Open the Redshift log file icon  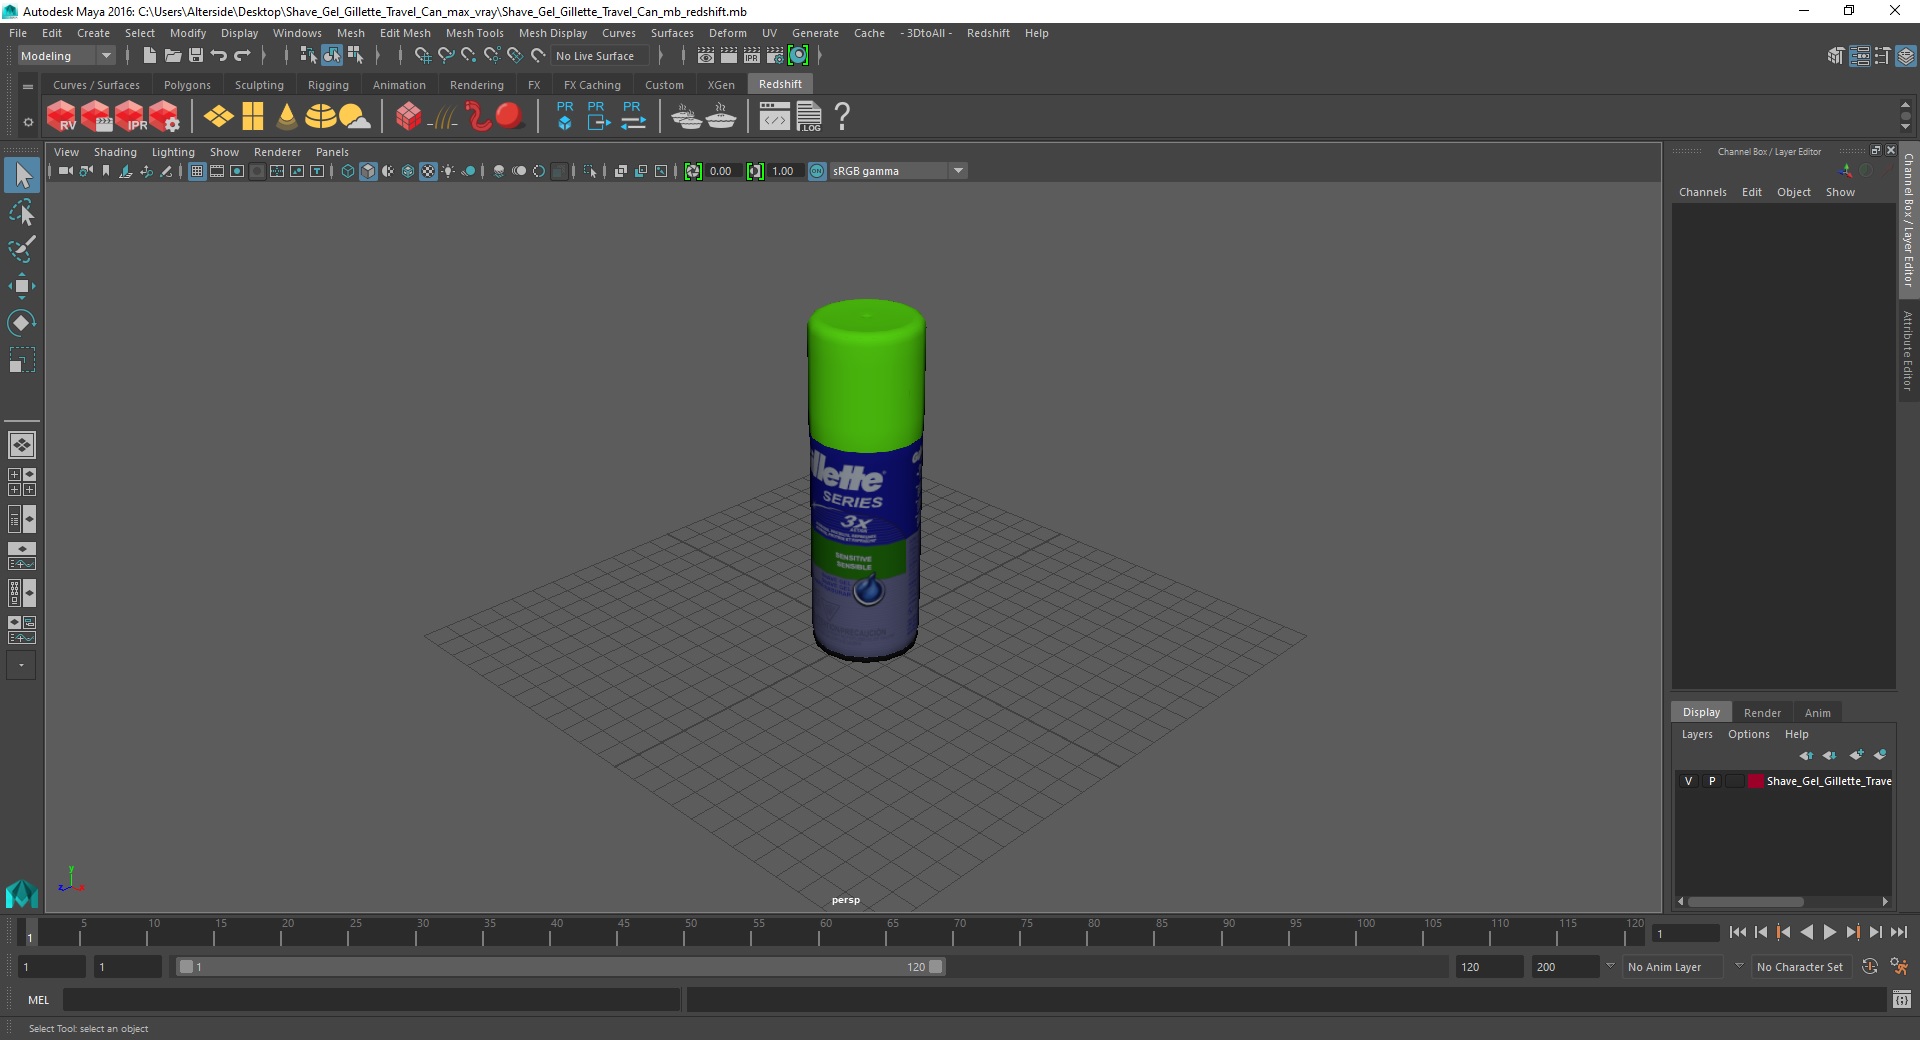[809, 117]
